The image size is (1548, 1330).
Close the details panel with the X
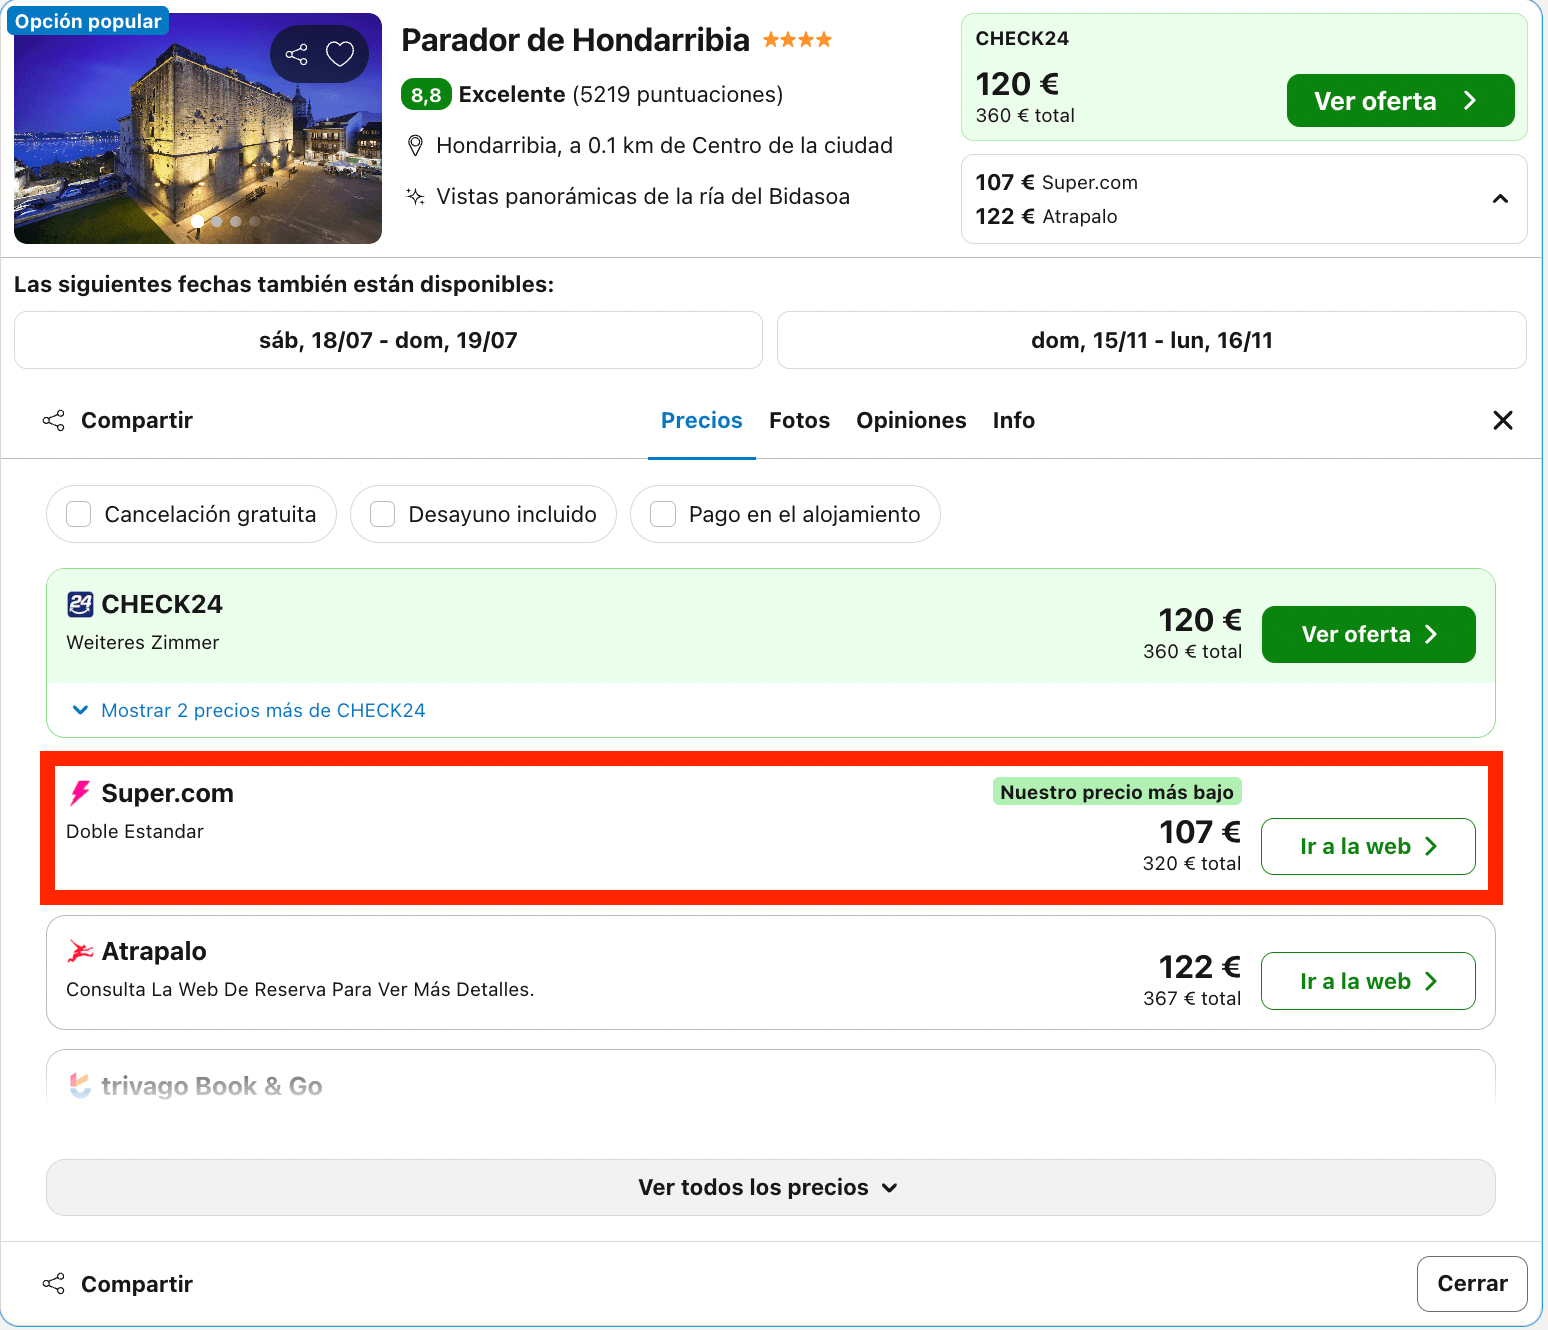coord(1503,421)
